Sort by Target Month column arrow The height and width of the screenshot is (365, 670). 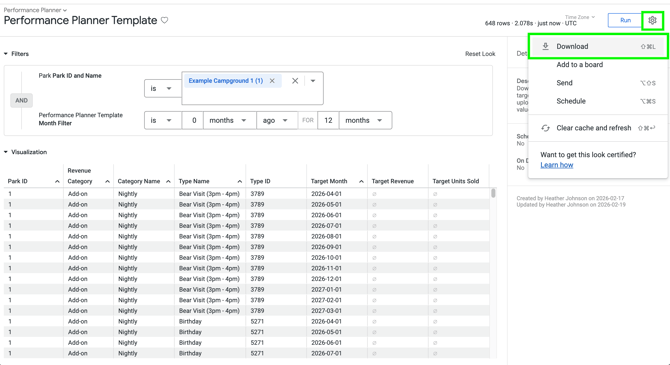pos(361,181)
